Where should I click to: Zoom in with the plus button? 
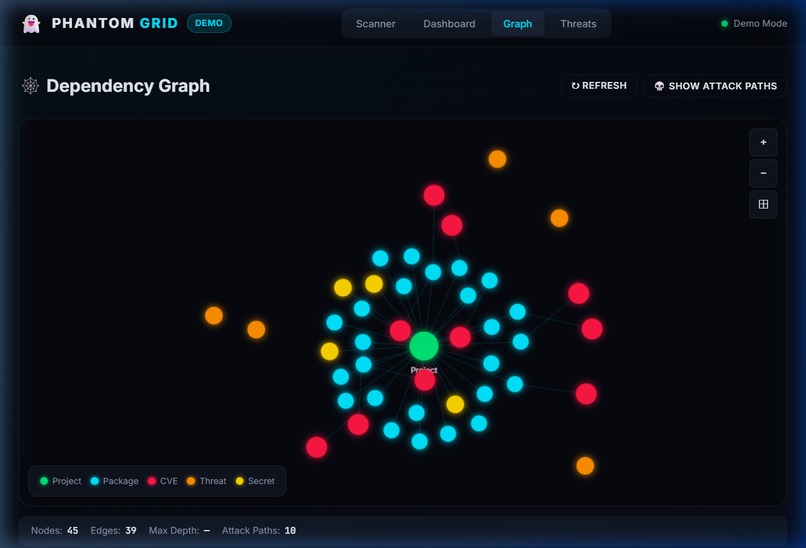tap(763, 142)
